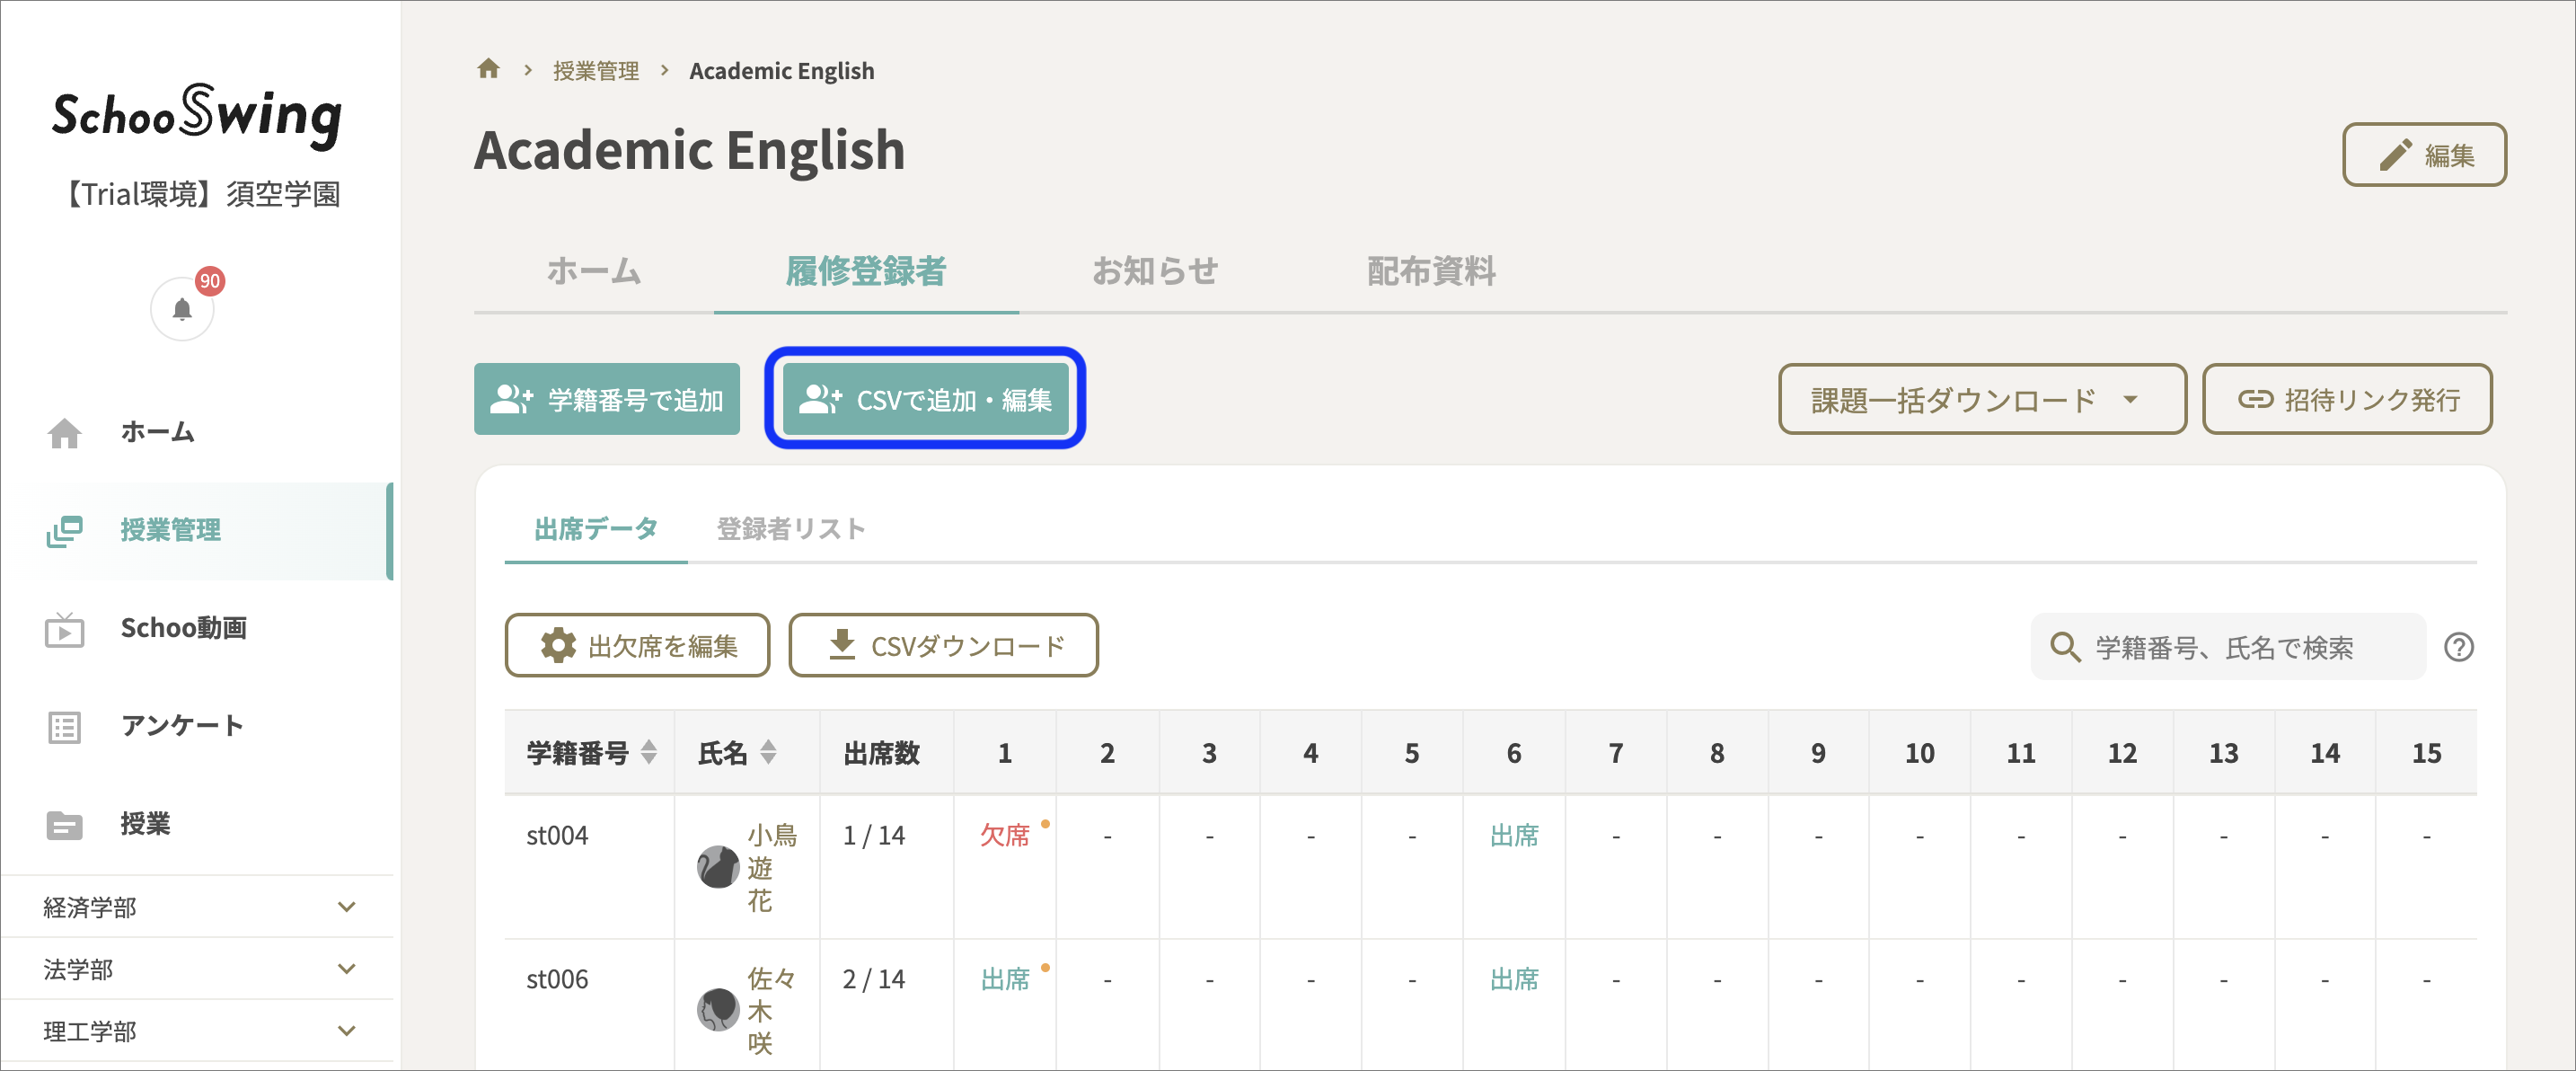Select the 登録者リスト sub-tab
Image resolution: width=2576 pixels, height=1071 pixels.
[791, 529]
